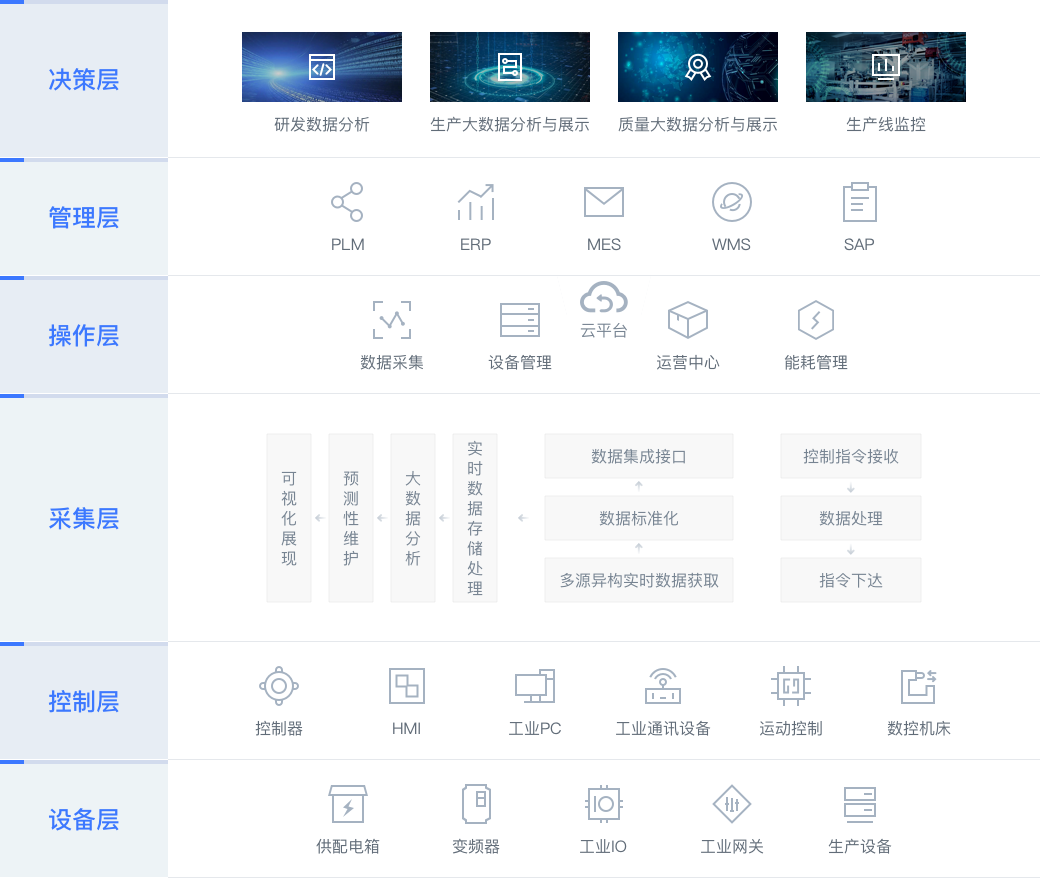Screen dimensions: 1040x878
Task: Click the HMI overlapping squares icon
Action: coord(407,686)
